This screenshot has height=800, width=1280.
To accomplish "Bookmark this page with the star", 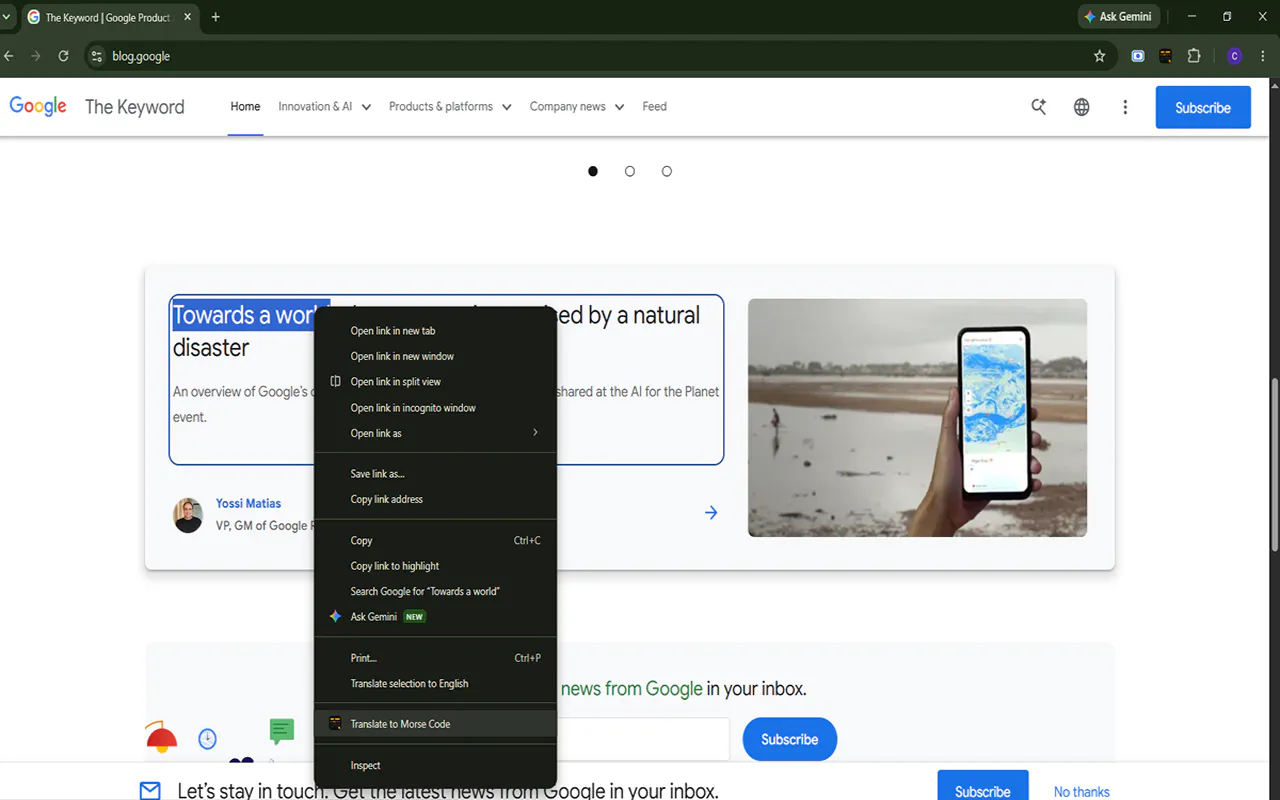I will coord(1100,56).
